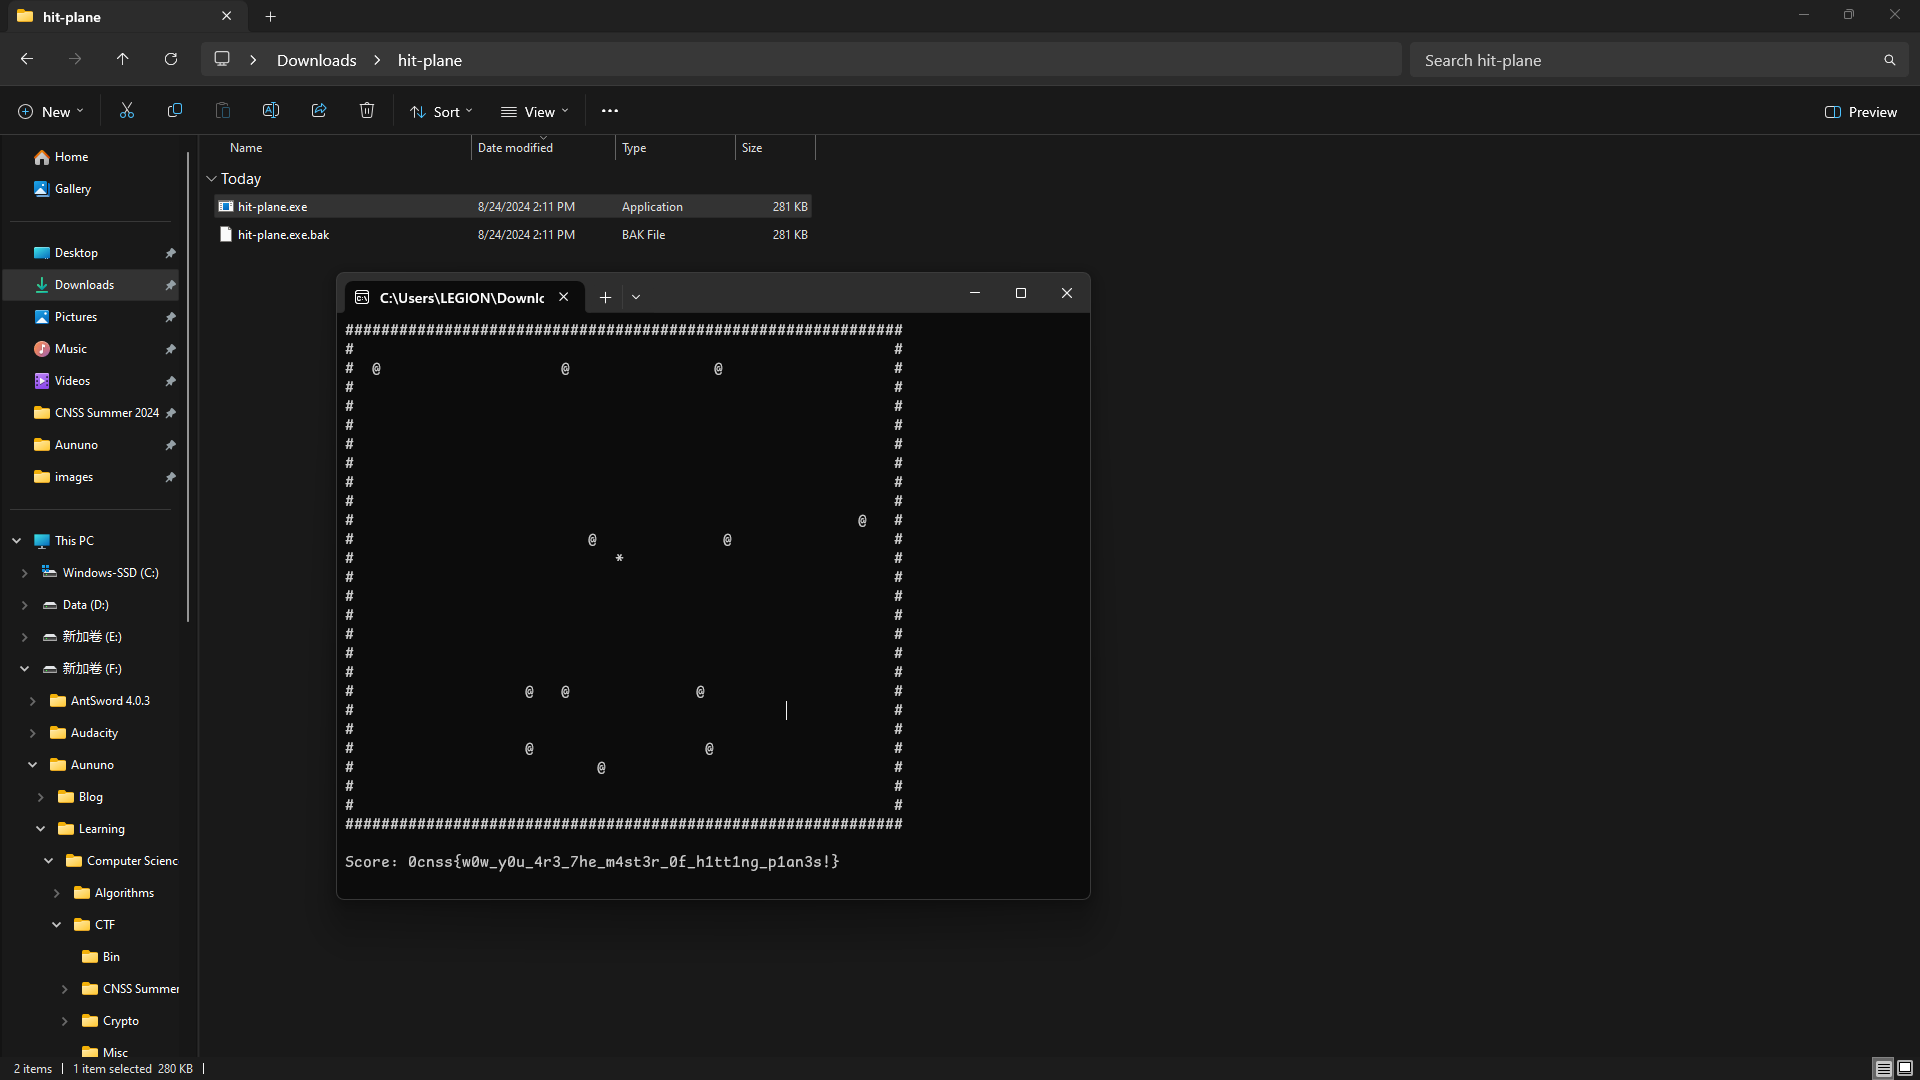
Task: Open the New dropdown menu
Action: (51, 112)
